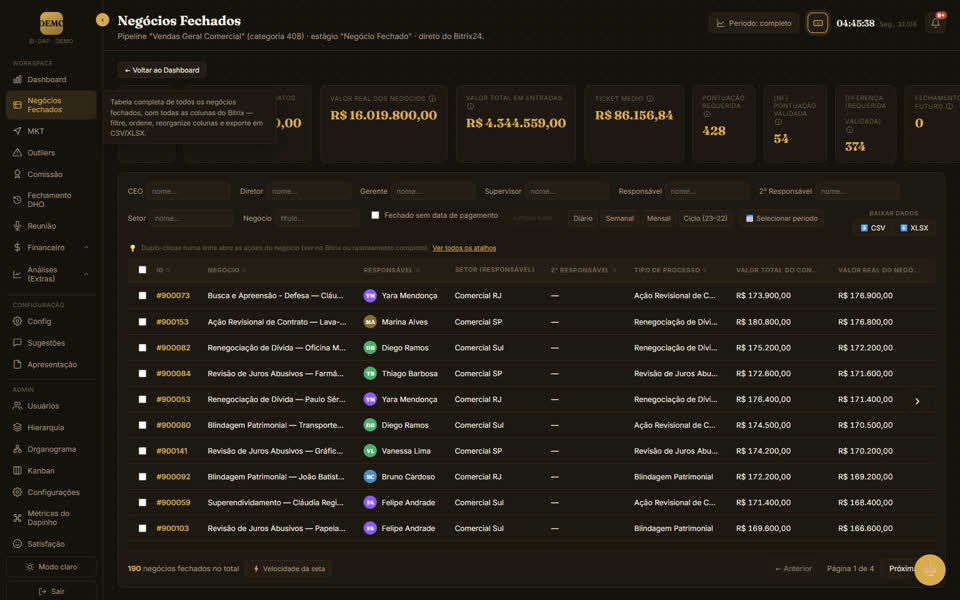Open Config gear under Configuração
Viewport: 960px width, 600px height.
tap(17, 321)
